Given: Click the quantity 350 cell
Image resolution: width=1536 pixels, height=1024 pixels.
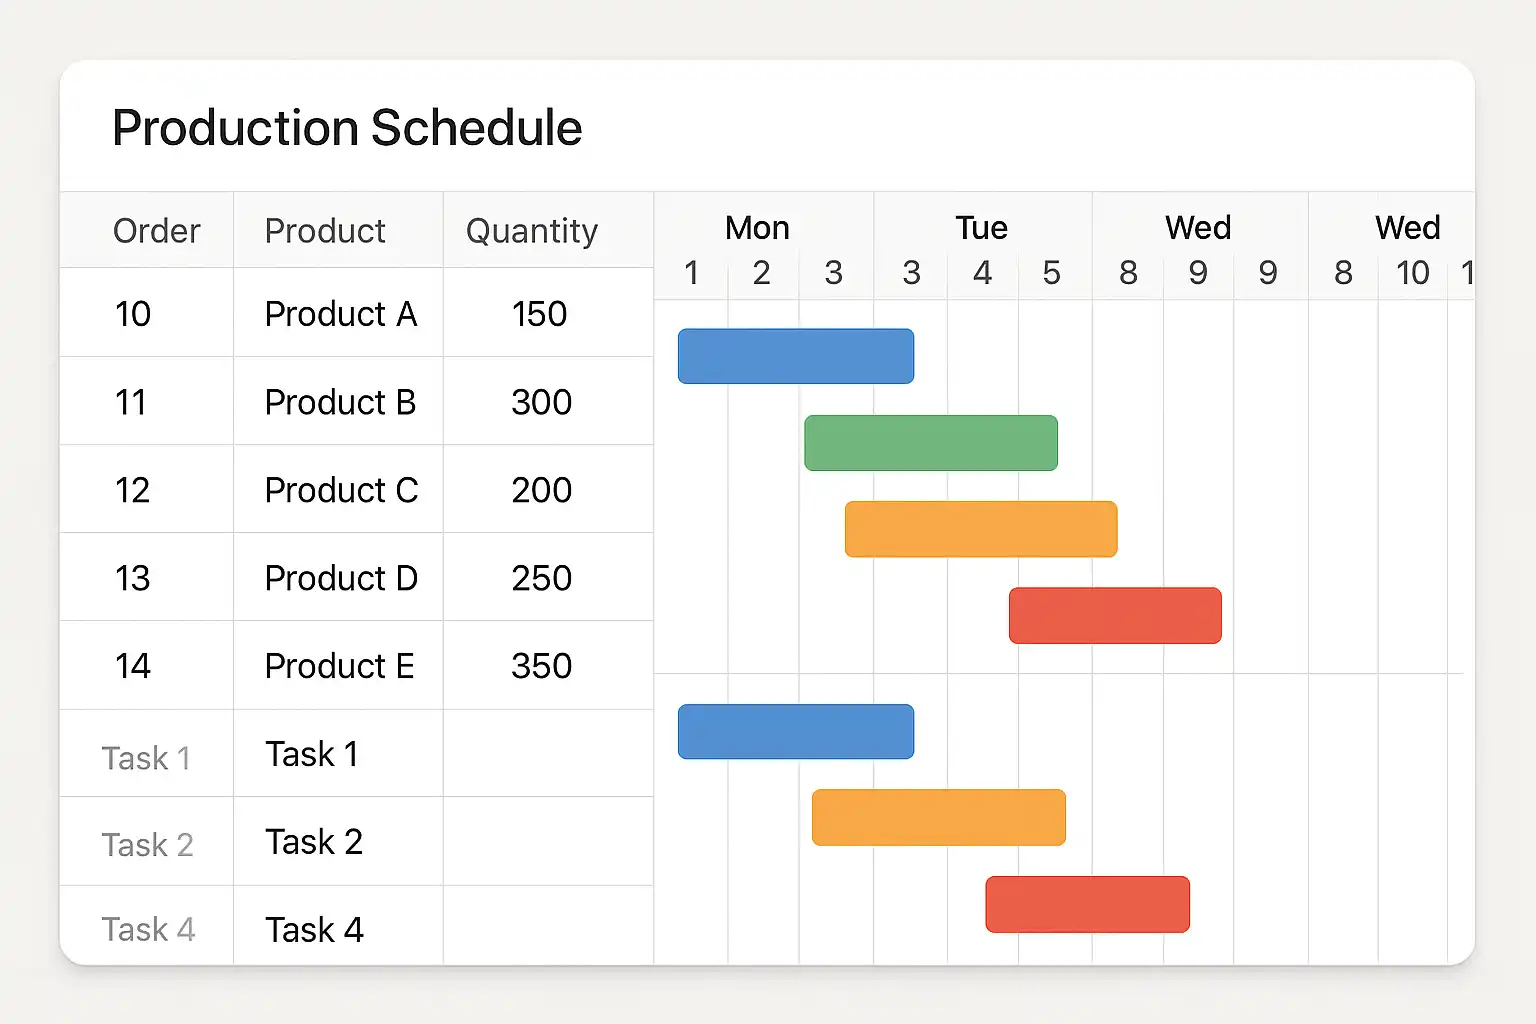Looking at the screenshot, I should 541,666.
